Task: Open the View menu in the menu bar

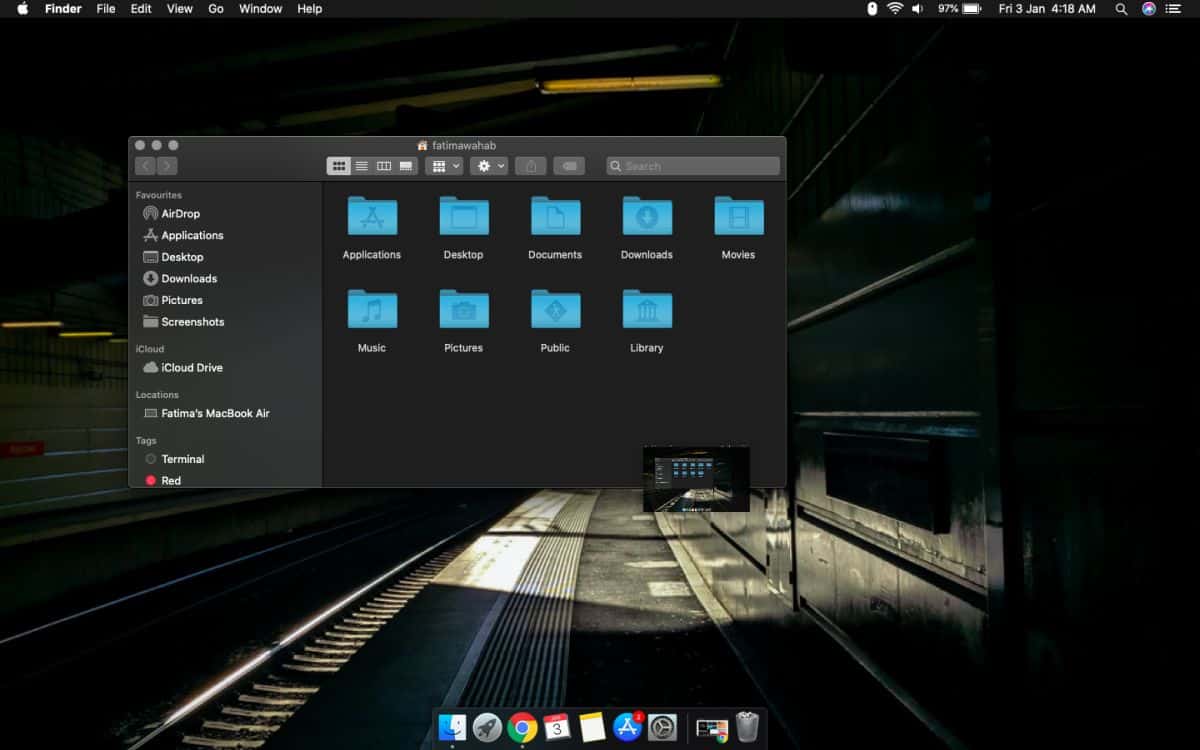Action: [x=180, y=9]
